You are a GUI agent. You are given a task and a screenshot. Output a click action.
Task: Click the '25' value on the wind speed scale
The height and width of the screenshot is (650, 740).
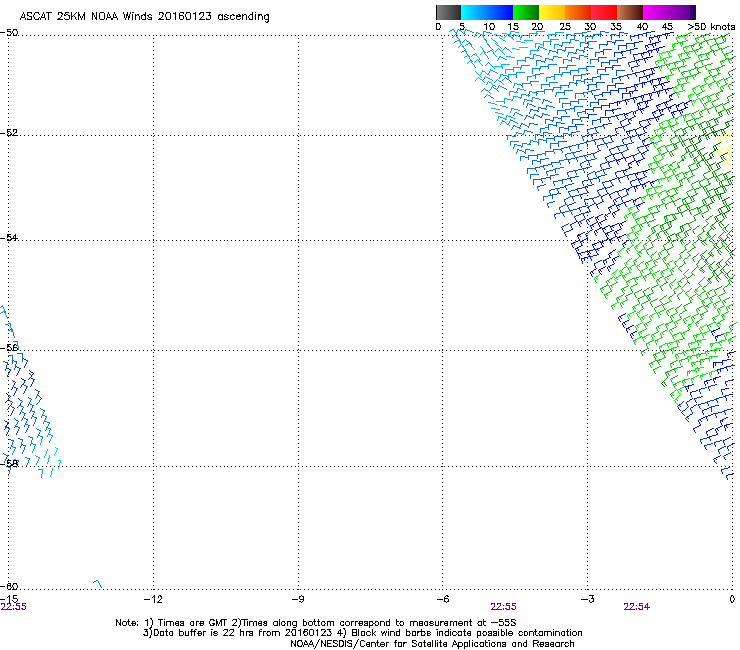(x=565, y=27)
